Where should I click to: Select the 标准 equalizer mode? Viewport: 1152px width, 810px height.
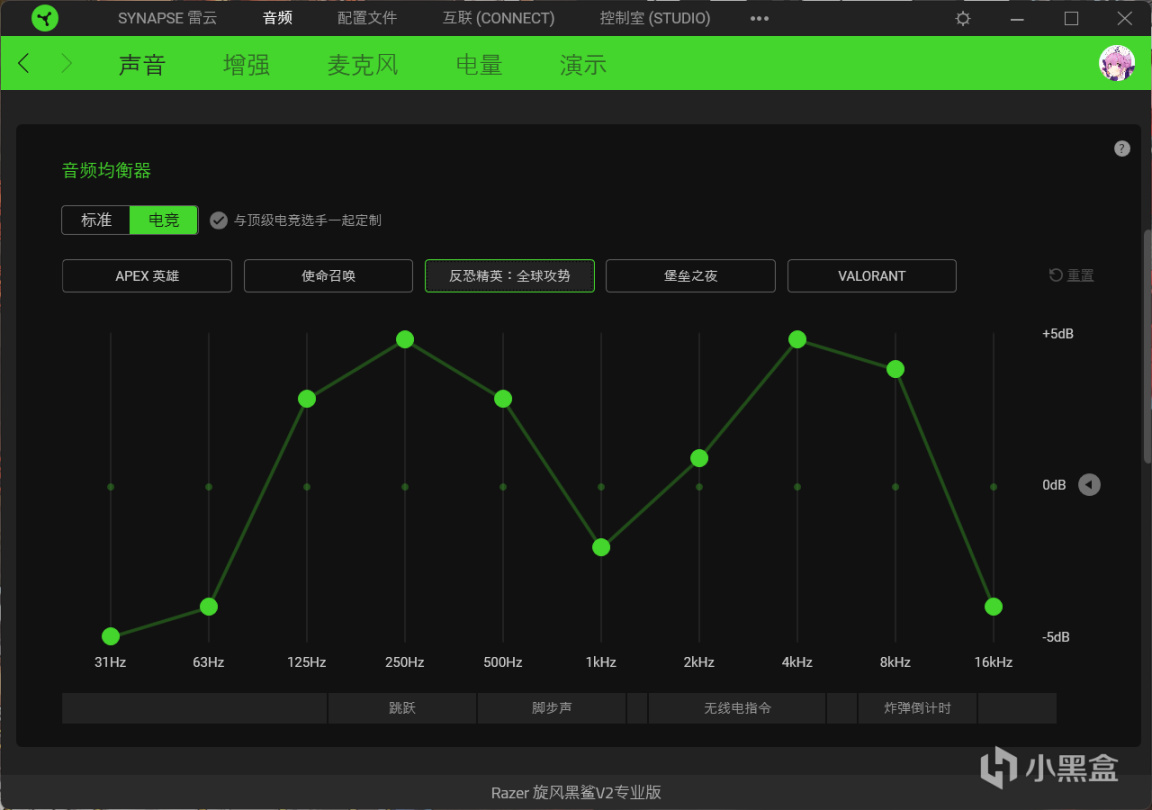tap(96, 220)
